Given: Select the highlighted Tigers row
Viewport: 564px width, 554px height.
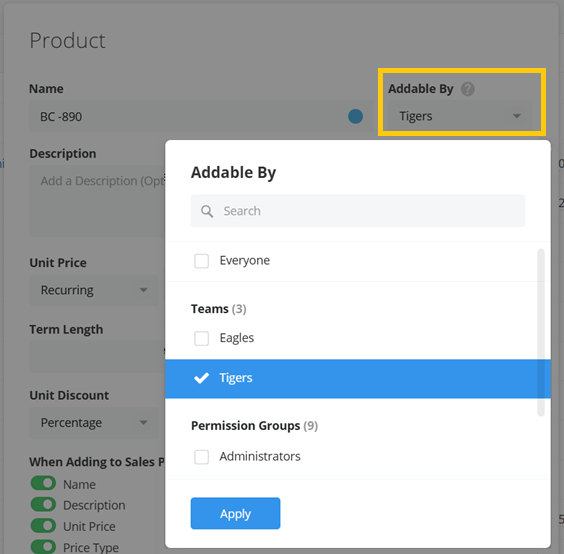Looking at the screenshot, I should [x=358, y=378].
